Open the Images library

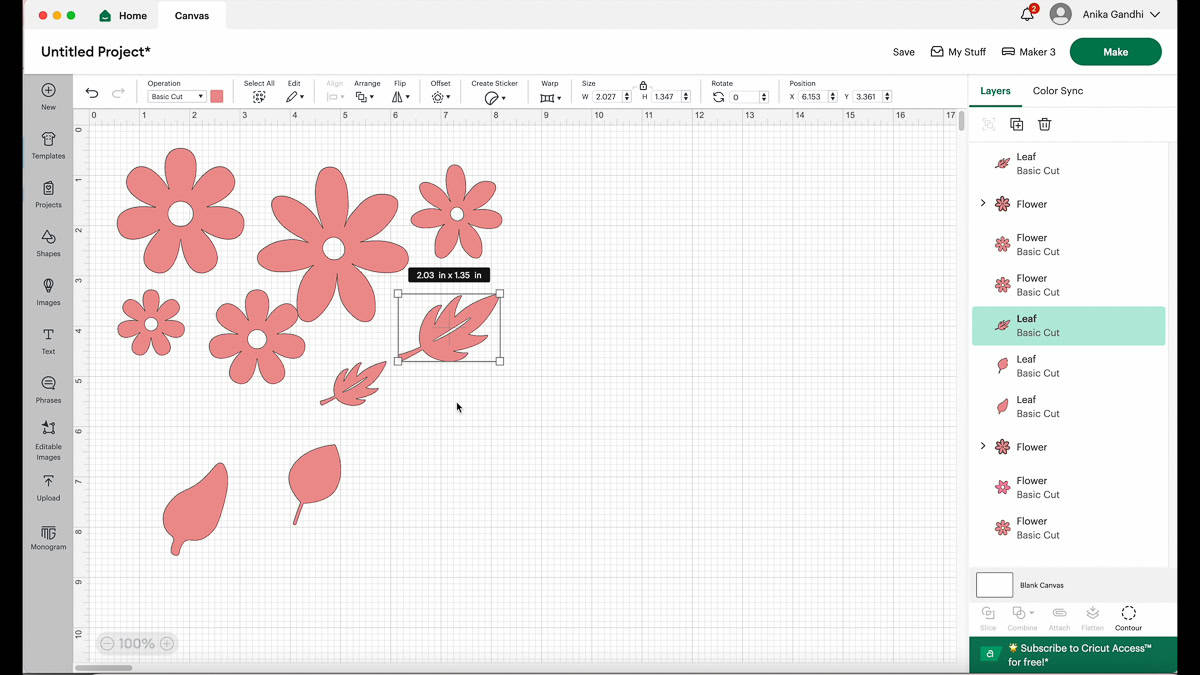coord(48,286)
